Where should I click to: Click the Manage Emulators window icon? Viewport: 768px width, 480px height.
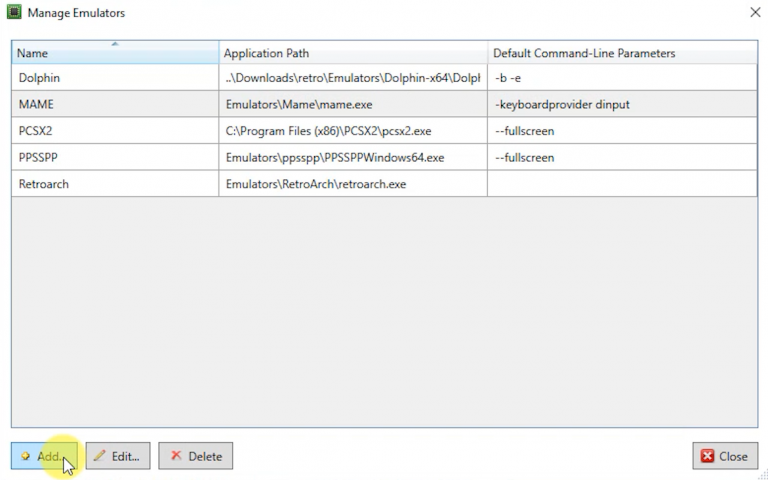coord(13,13)
